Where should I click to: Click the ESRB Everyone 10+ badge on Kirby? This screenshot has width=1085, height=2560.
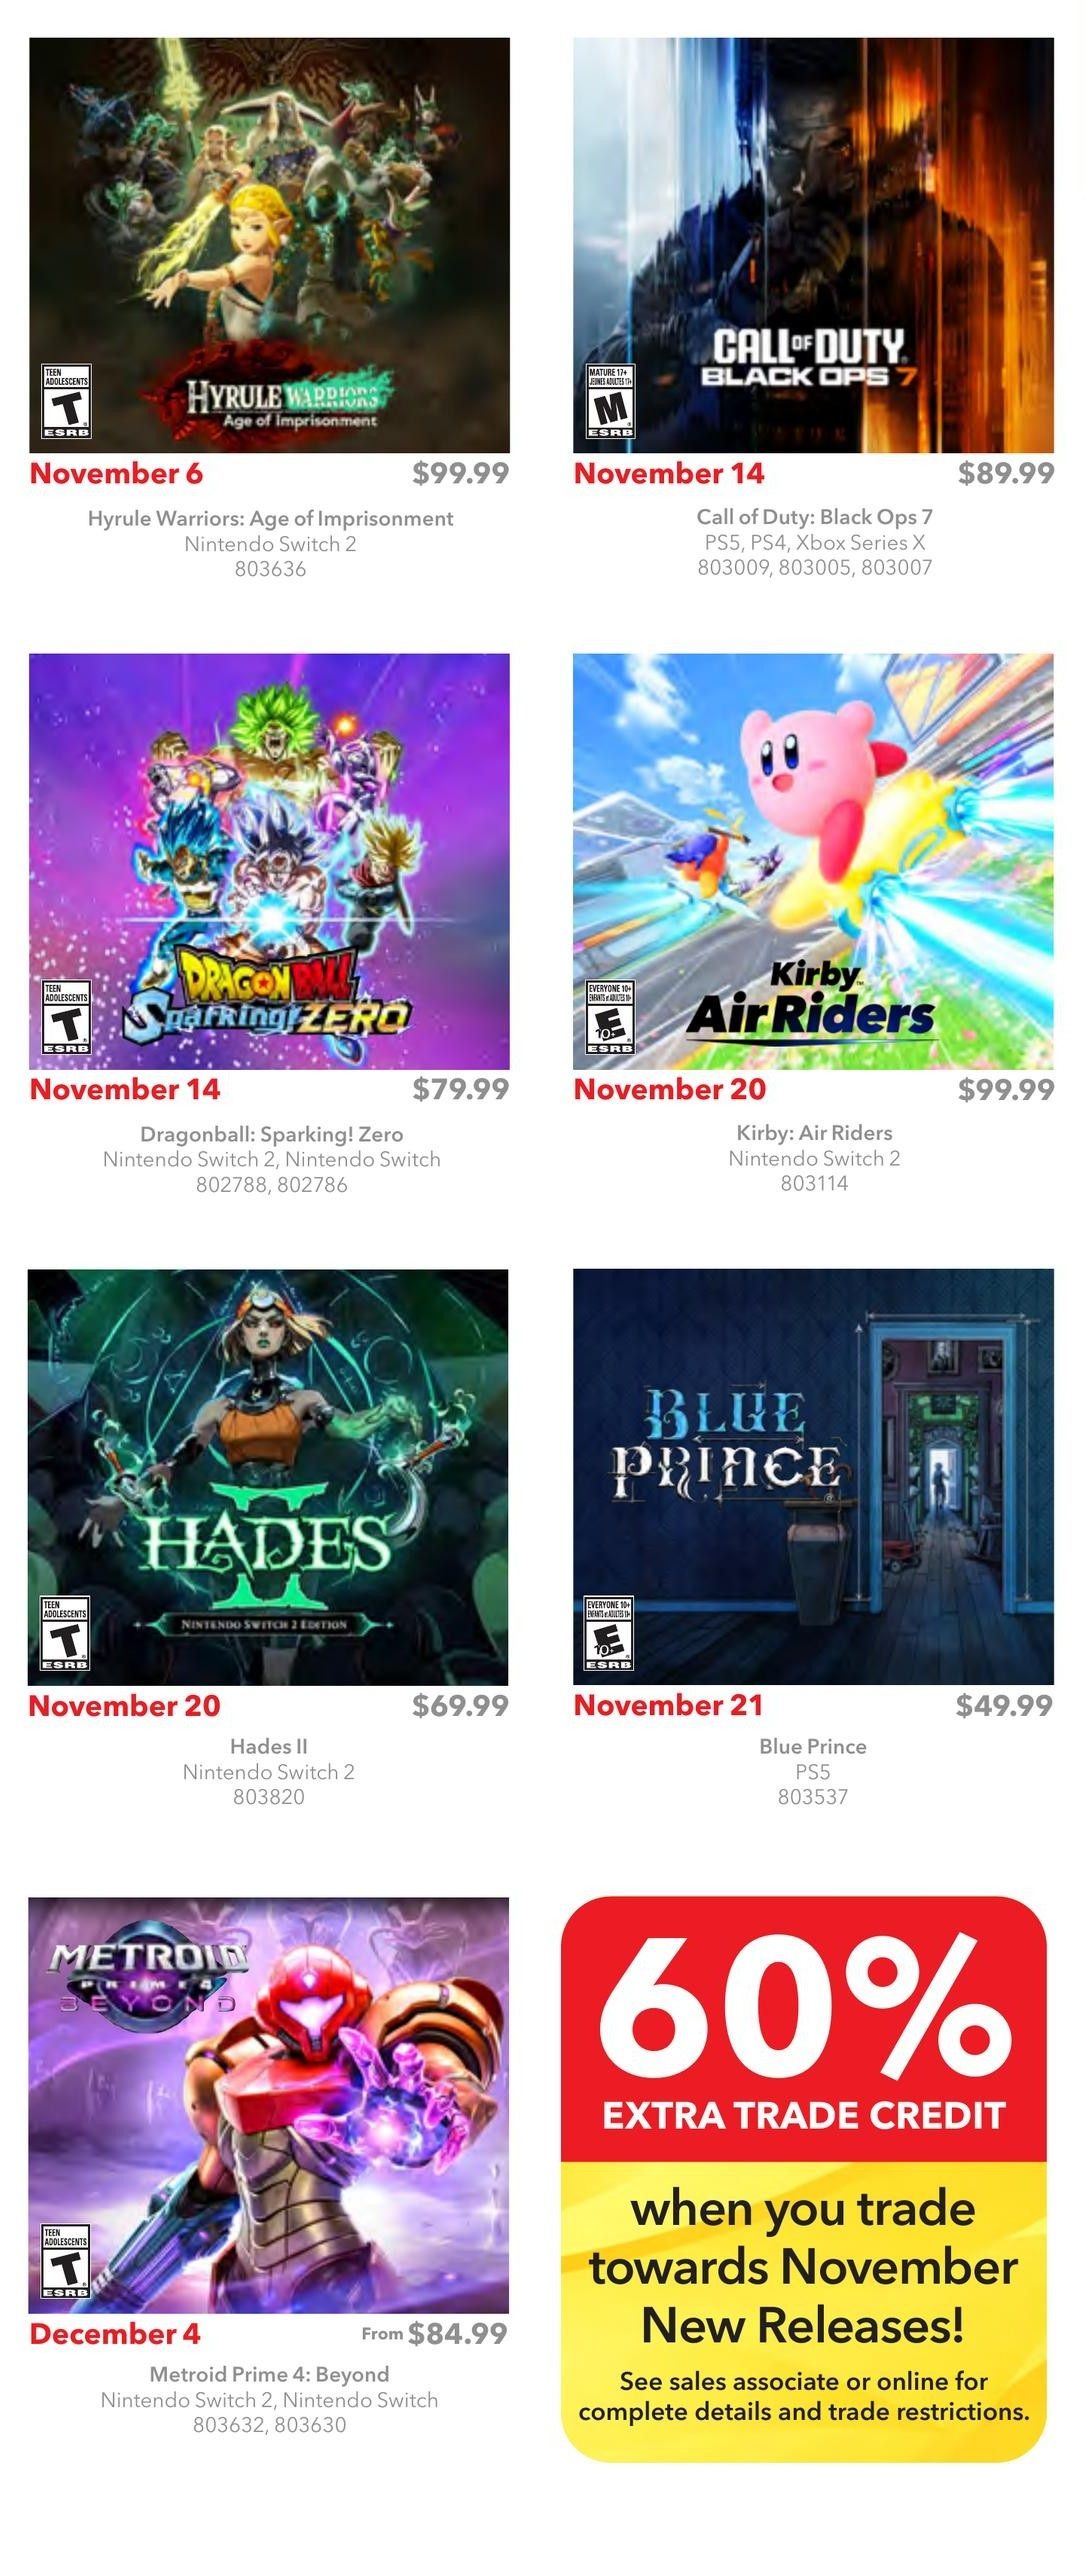tap(610, 1018)
